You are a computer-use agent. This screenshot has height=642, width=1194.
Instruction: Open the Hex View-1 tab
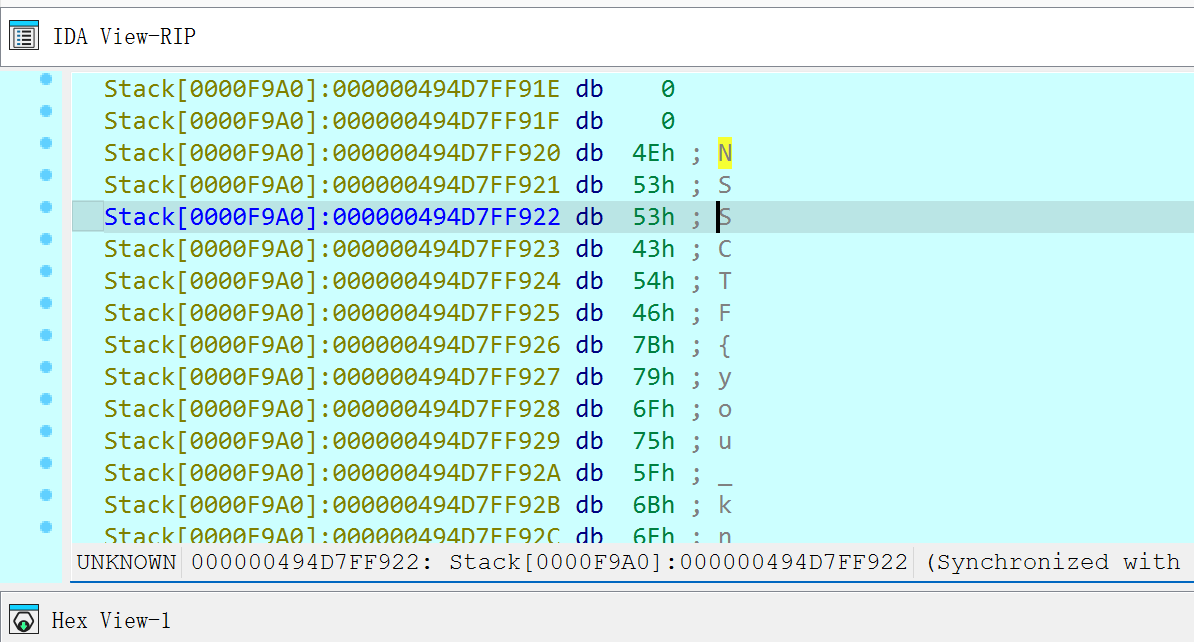(x=111, y=620)
